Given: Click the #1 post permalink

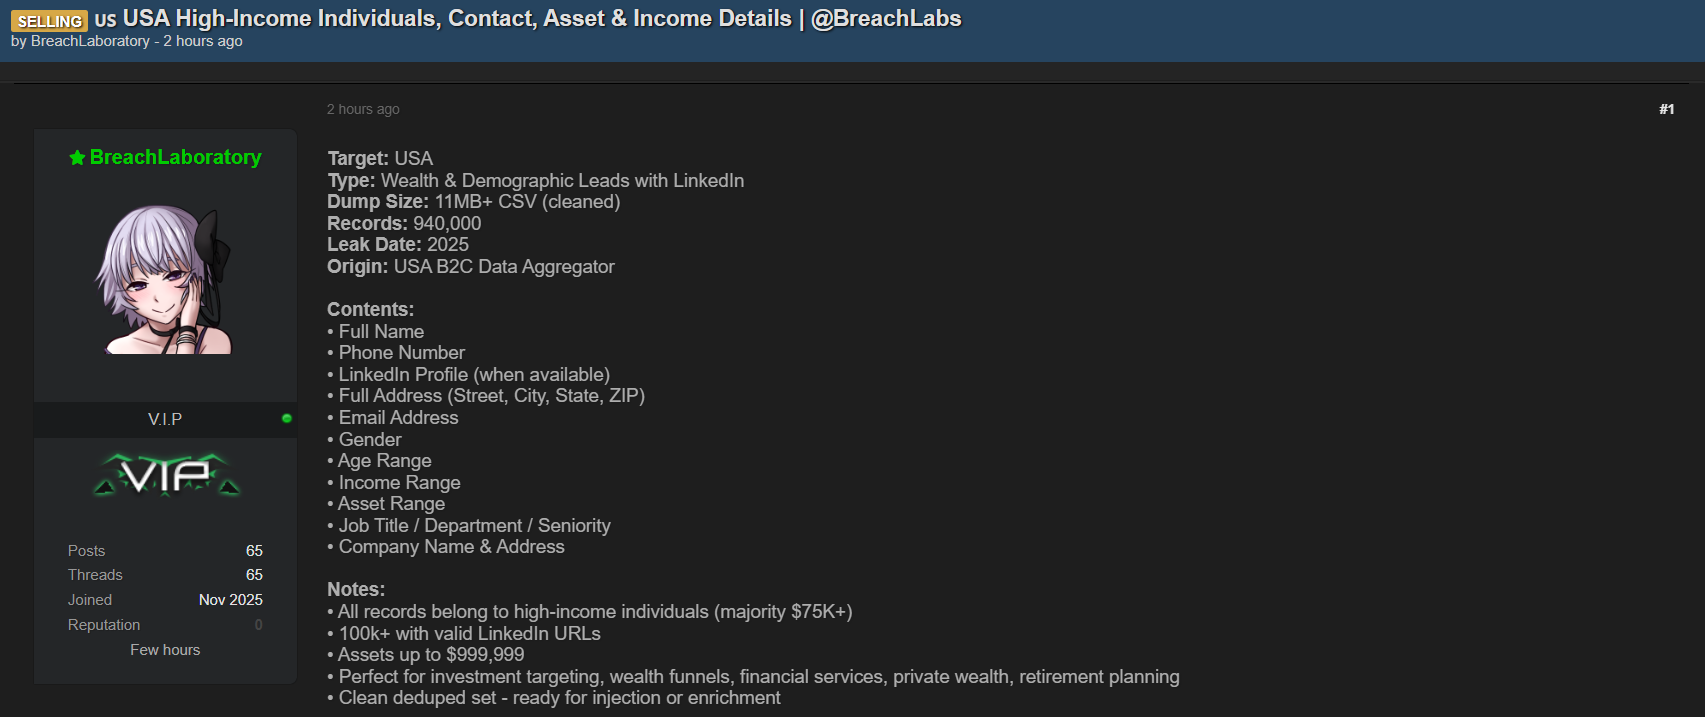Looking at the screenshot, I should coord(1666,109).
